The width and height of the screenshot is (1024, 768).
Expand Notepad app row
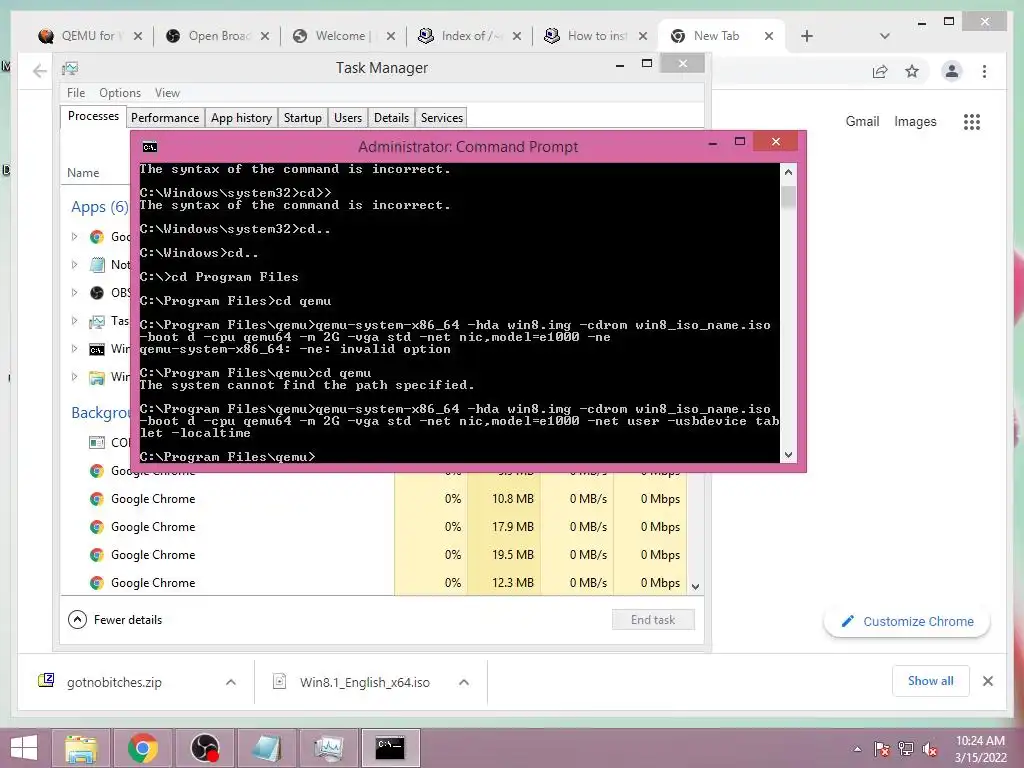74,264
